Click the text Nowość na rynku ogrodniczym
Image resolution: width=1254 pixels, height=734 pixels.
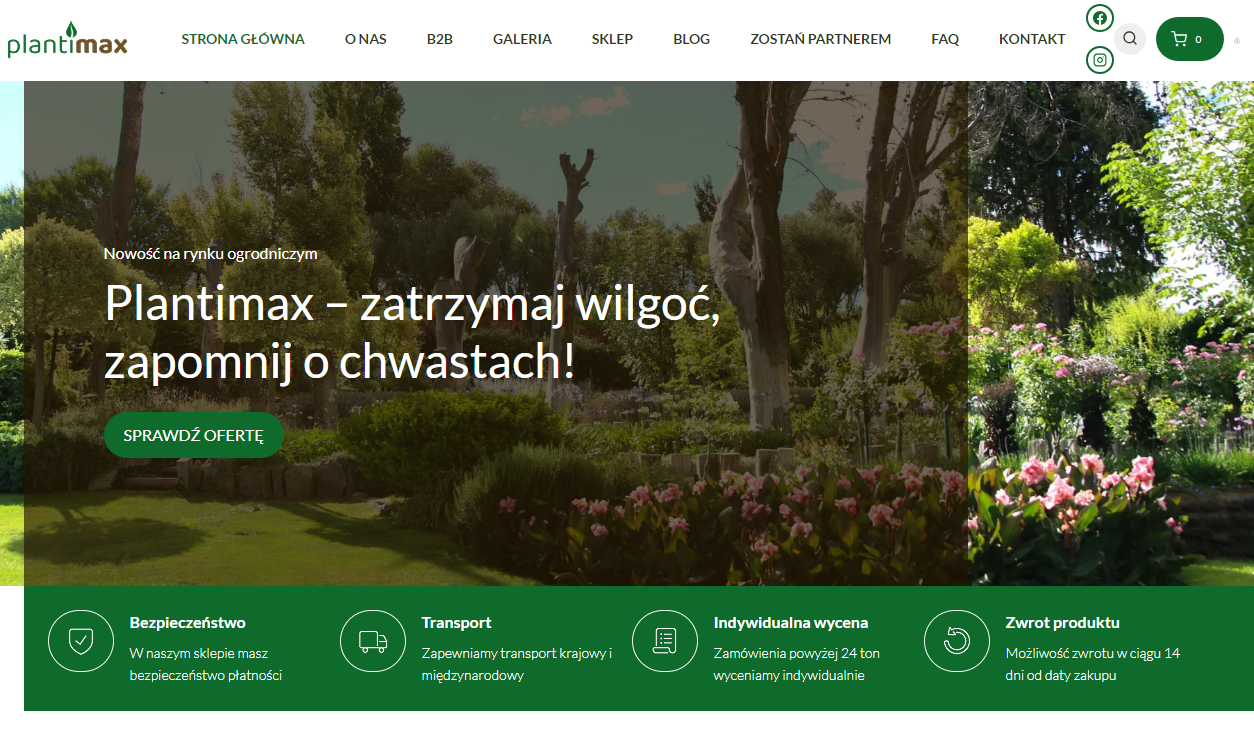(211, 253)
